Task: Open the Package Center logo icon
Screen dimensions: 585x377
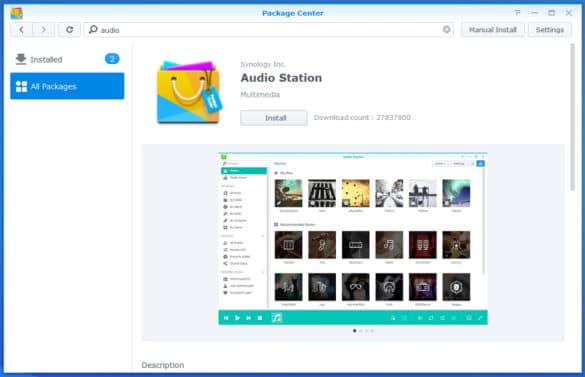Action: point(16,13)
